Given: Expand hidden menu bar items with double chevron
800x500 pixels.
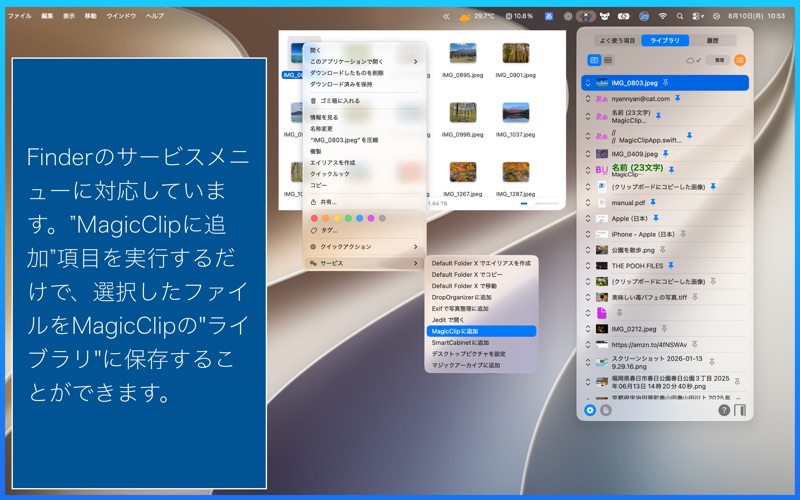Looking at the screenshot, I should (446, 16).
